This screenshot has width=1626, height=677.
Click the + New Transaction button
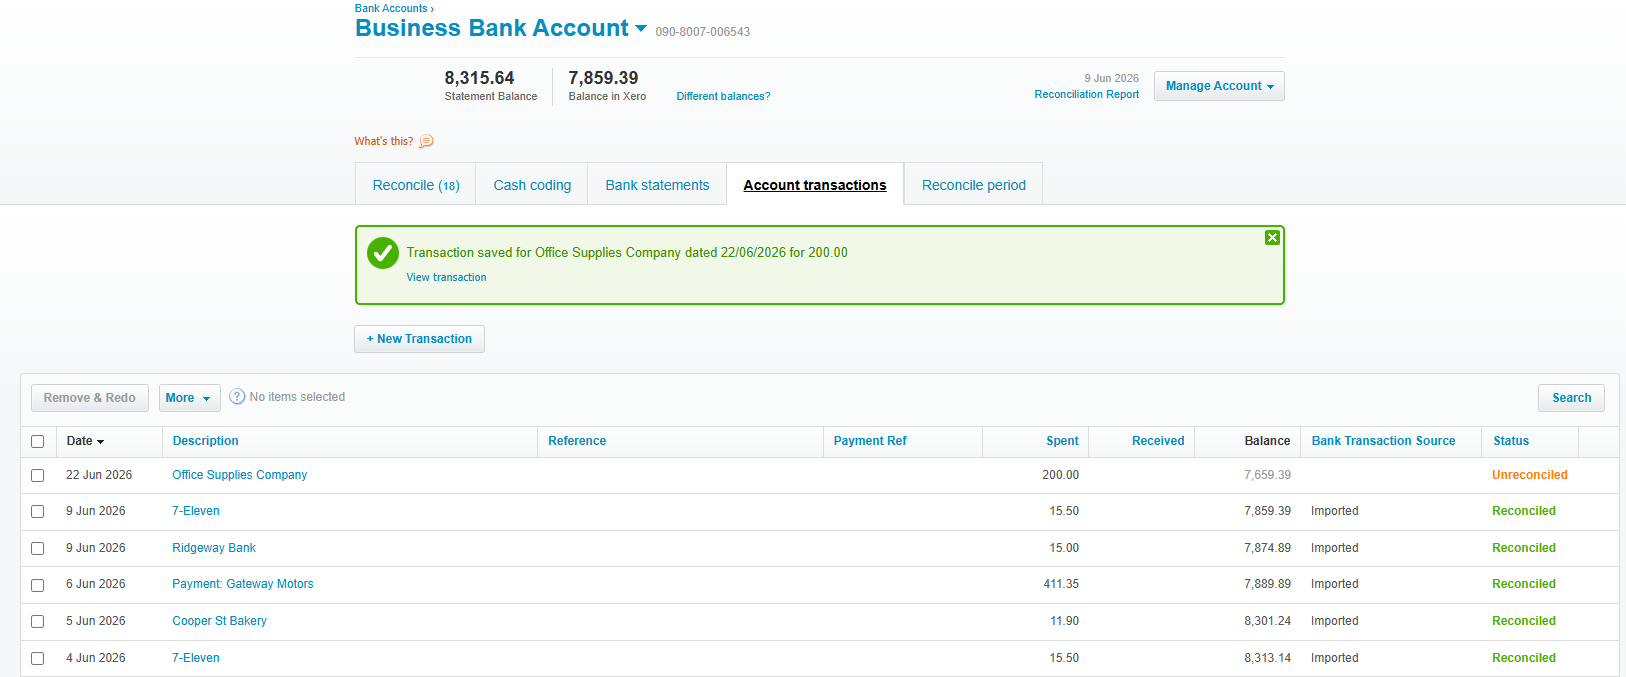tap(419, 339)
